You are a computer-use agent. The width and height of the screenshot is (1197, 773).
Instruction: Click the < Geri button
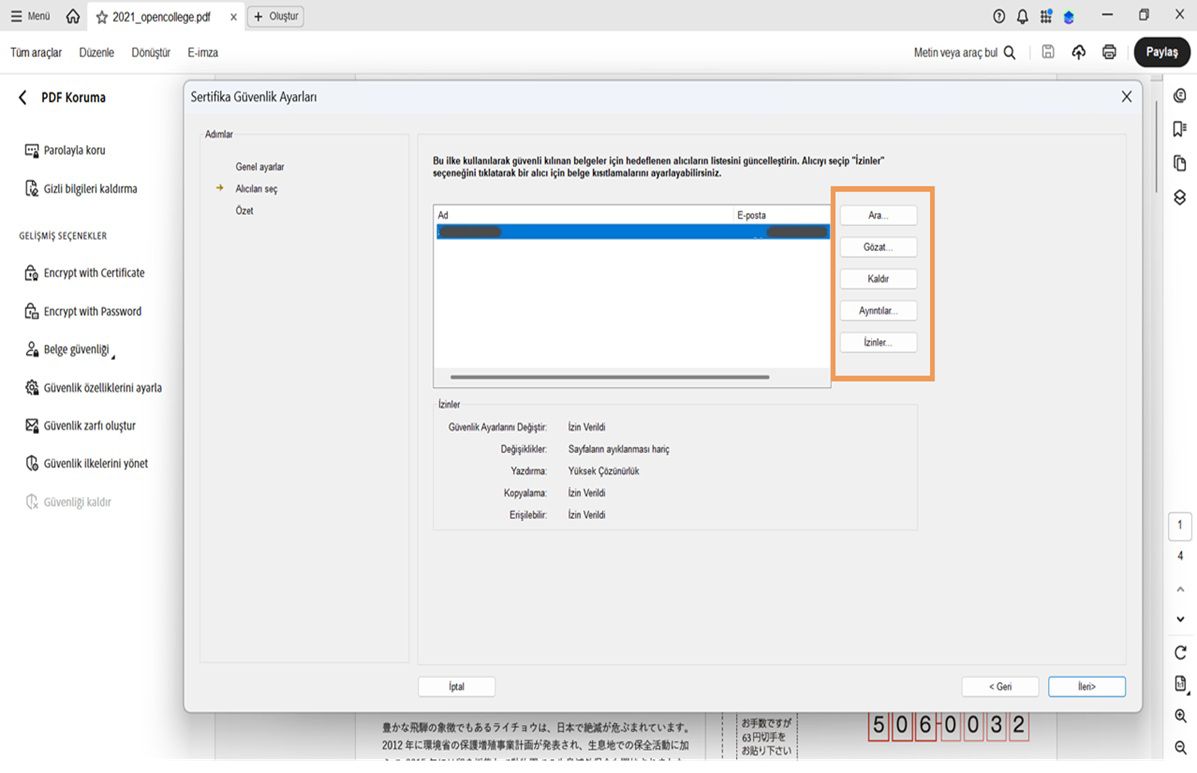[x=1000, y=687]
